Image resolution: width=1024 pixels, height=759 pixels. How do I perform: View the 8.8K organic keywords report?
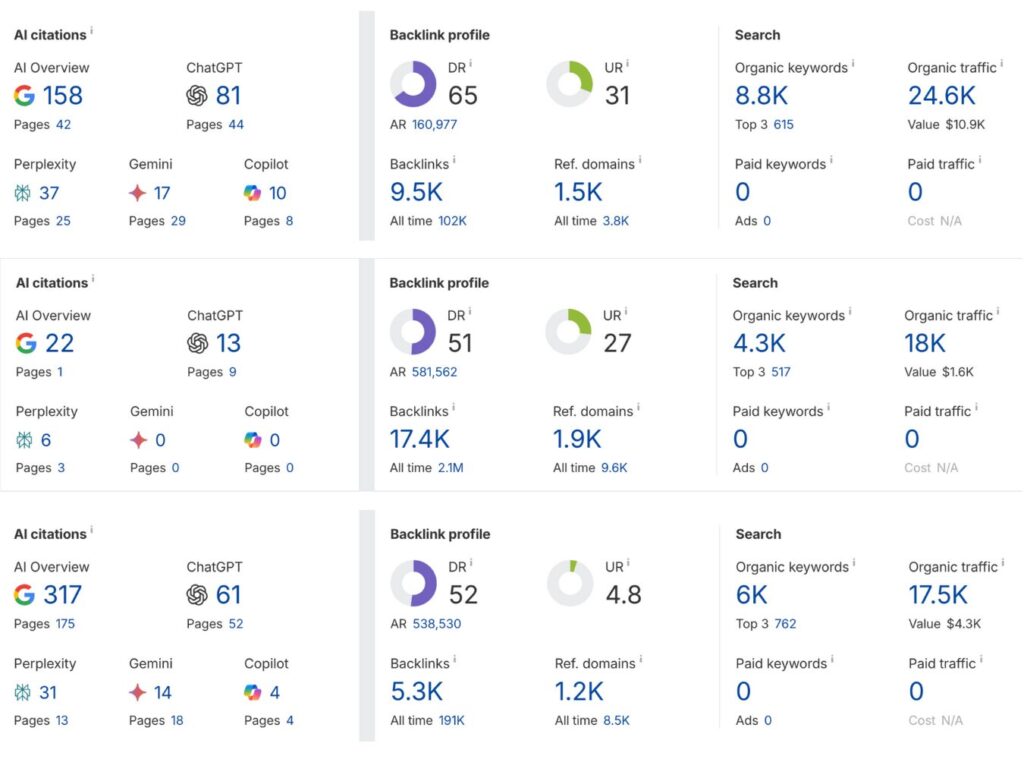760,96
